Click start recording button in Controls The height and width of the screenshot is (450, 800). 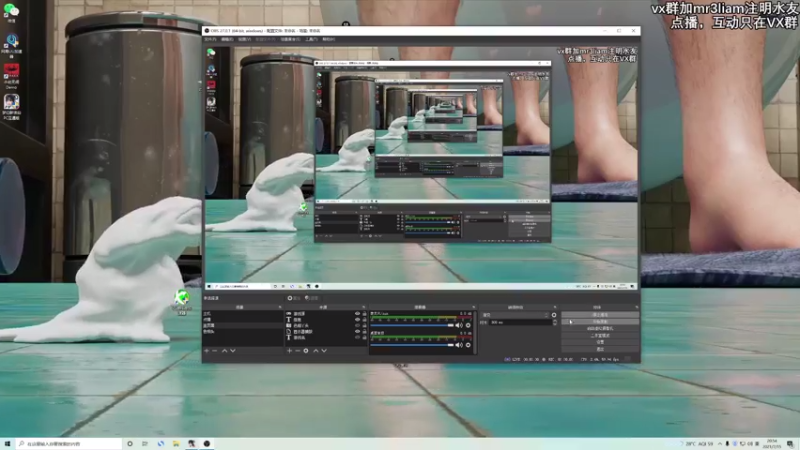click(600, 322)
